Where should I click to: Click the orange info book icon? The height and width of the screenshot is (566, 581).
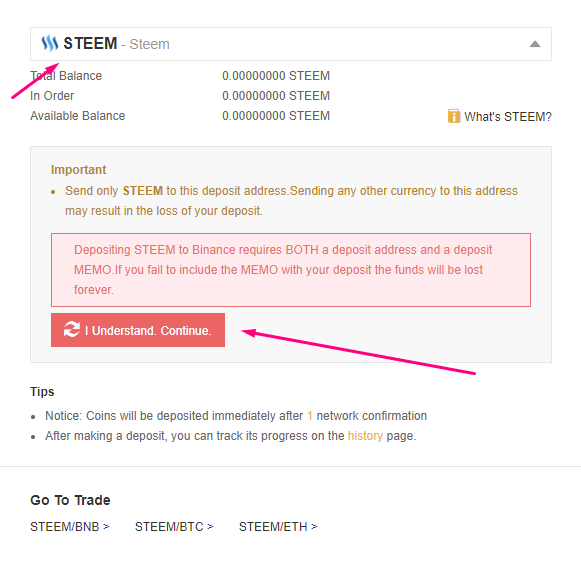pos(454,116)
